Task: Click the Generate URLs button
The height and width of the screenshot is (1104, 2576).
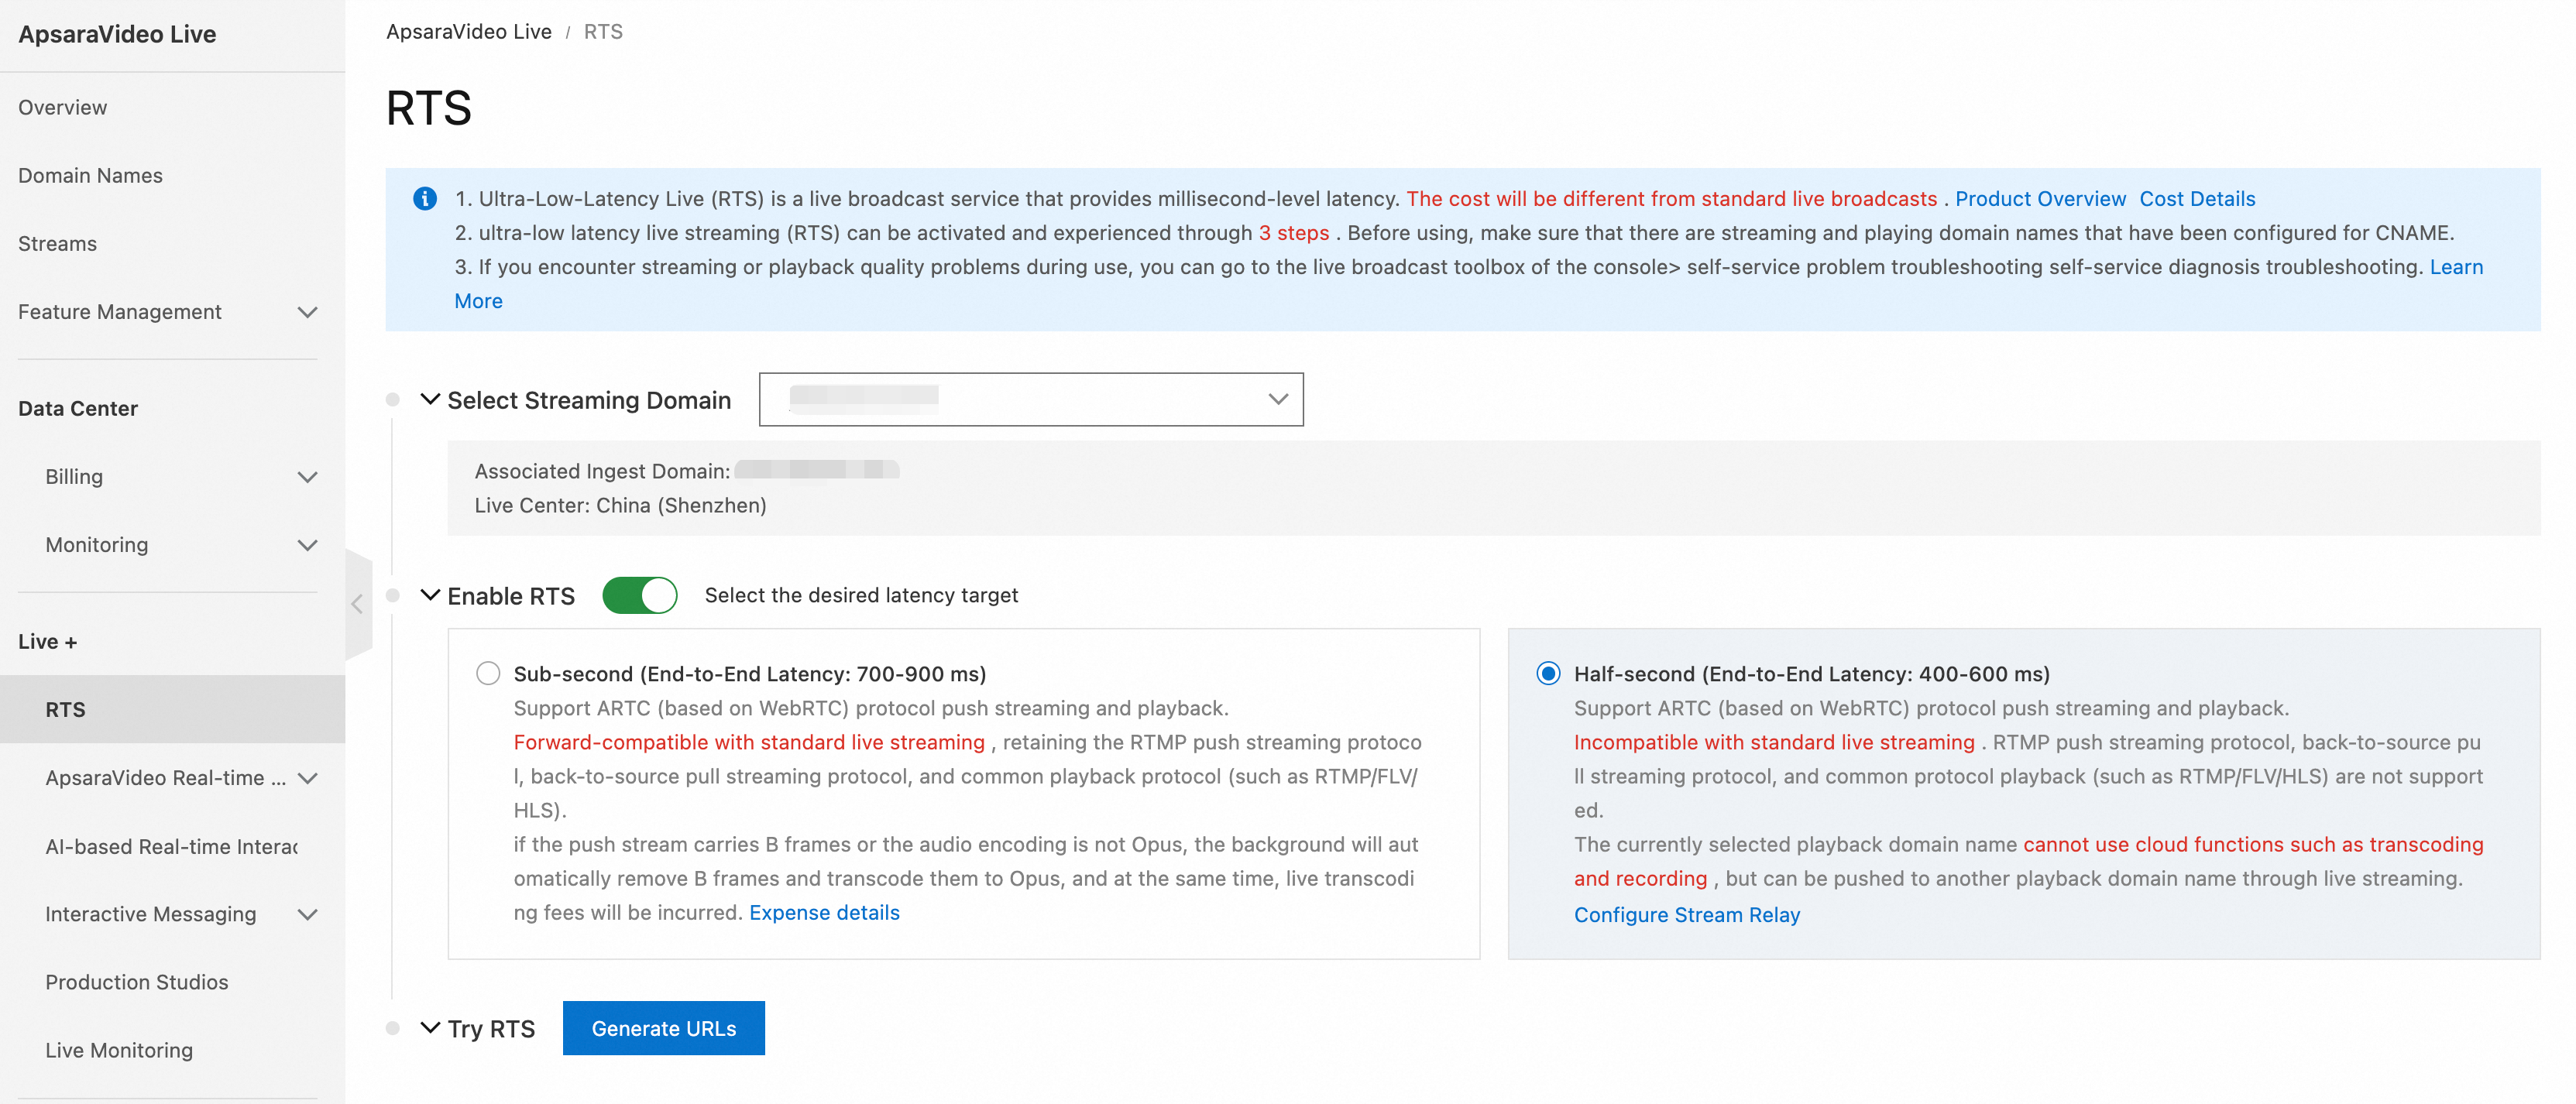Action: (664, 1028)
